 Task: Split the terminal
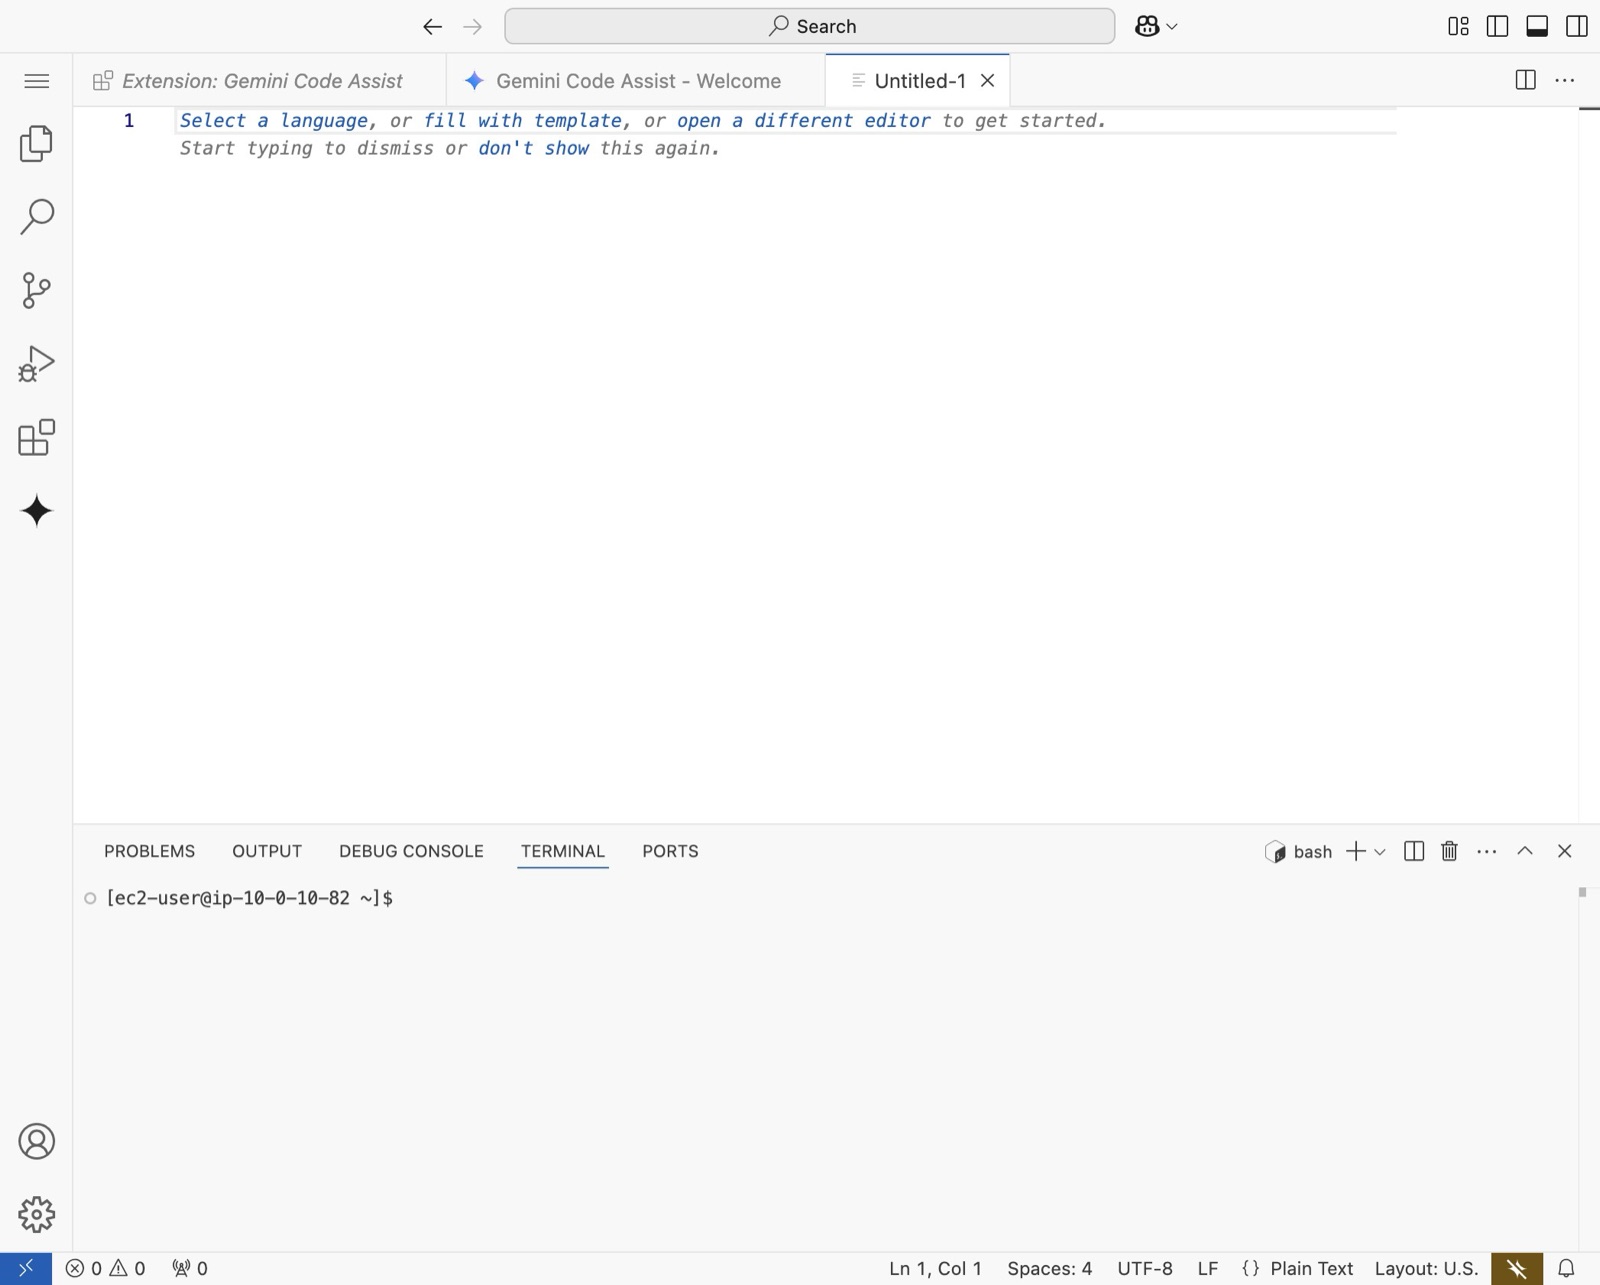coord(1413,851)
